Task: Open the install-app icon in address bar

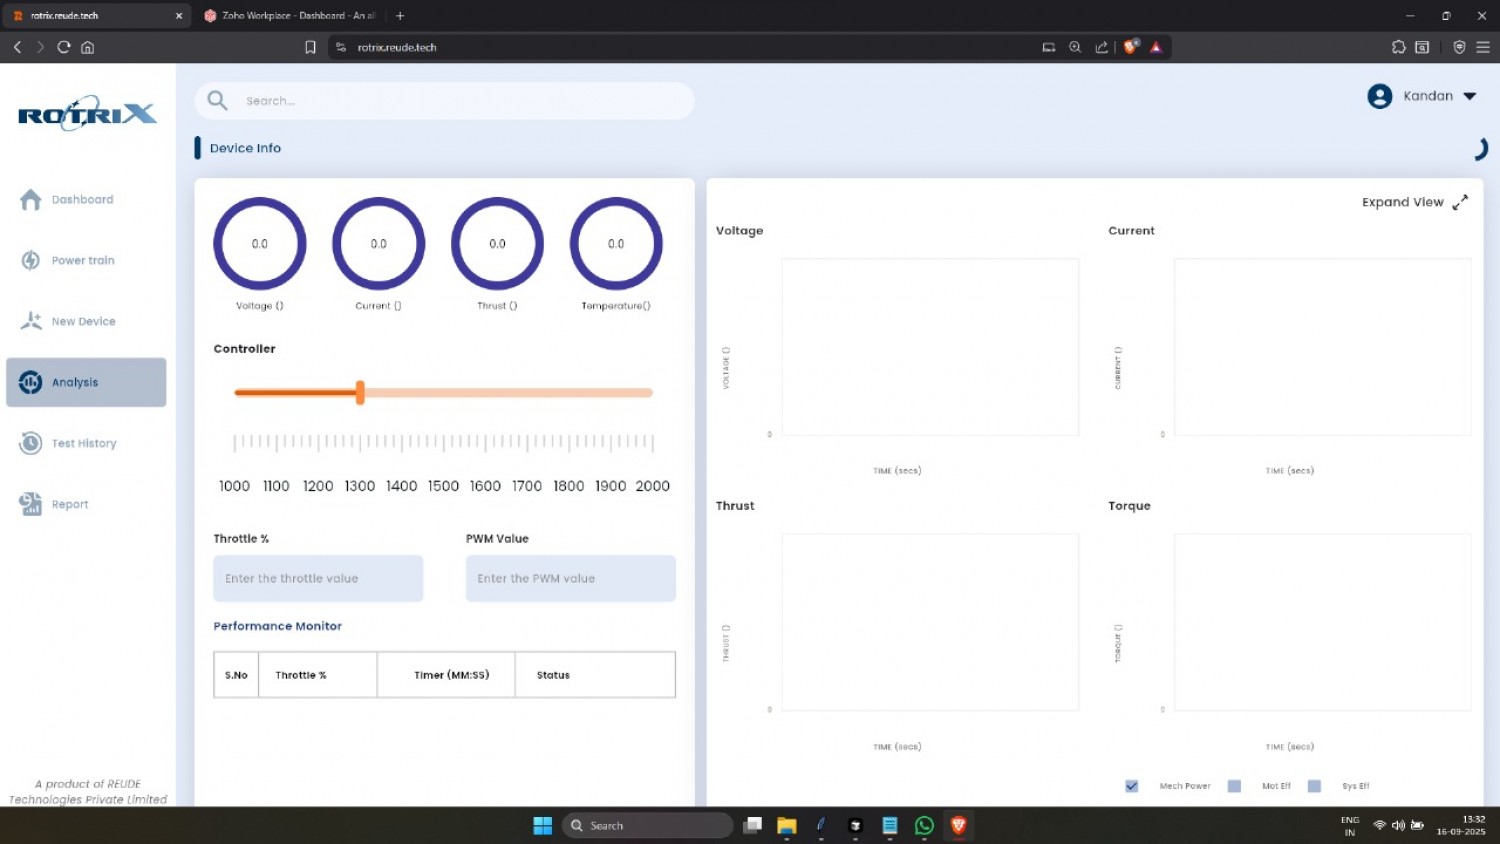Action: click(1049, 47)
